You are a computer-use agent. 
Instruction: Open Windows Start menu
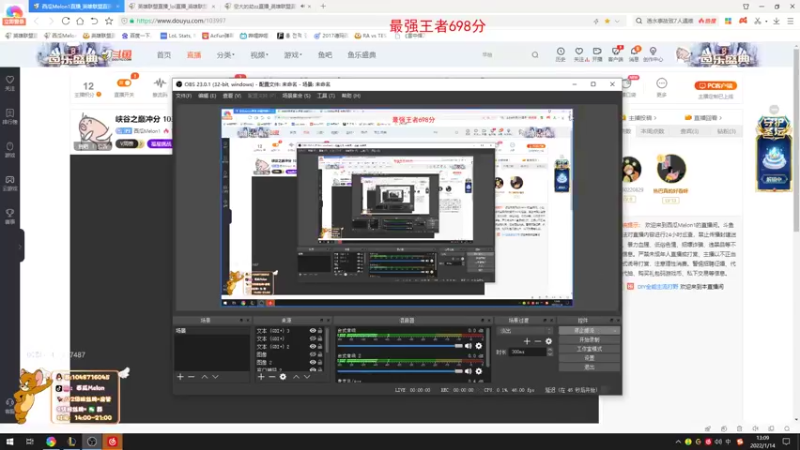click(x=10, y=441)
